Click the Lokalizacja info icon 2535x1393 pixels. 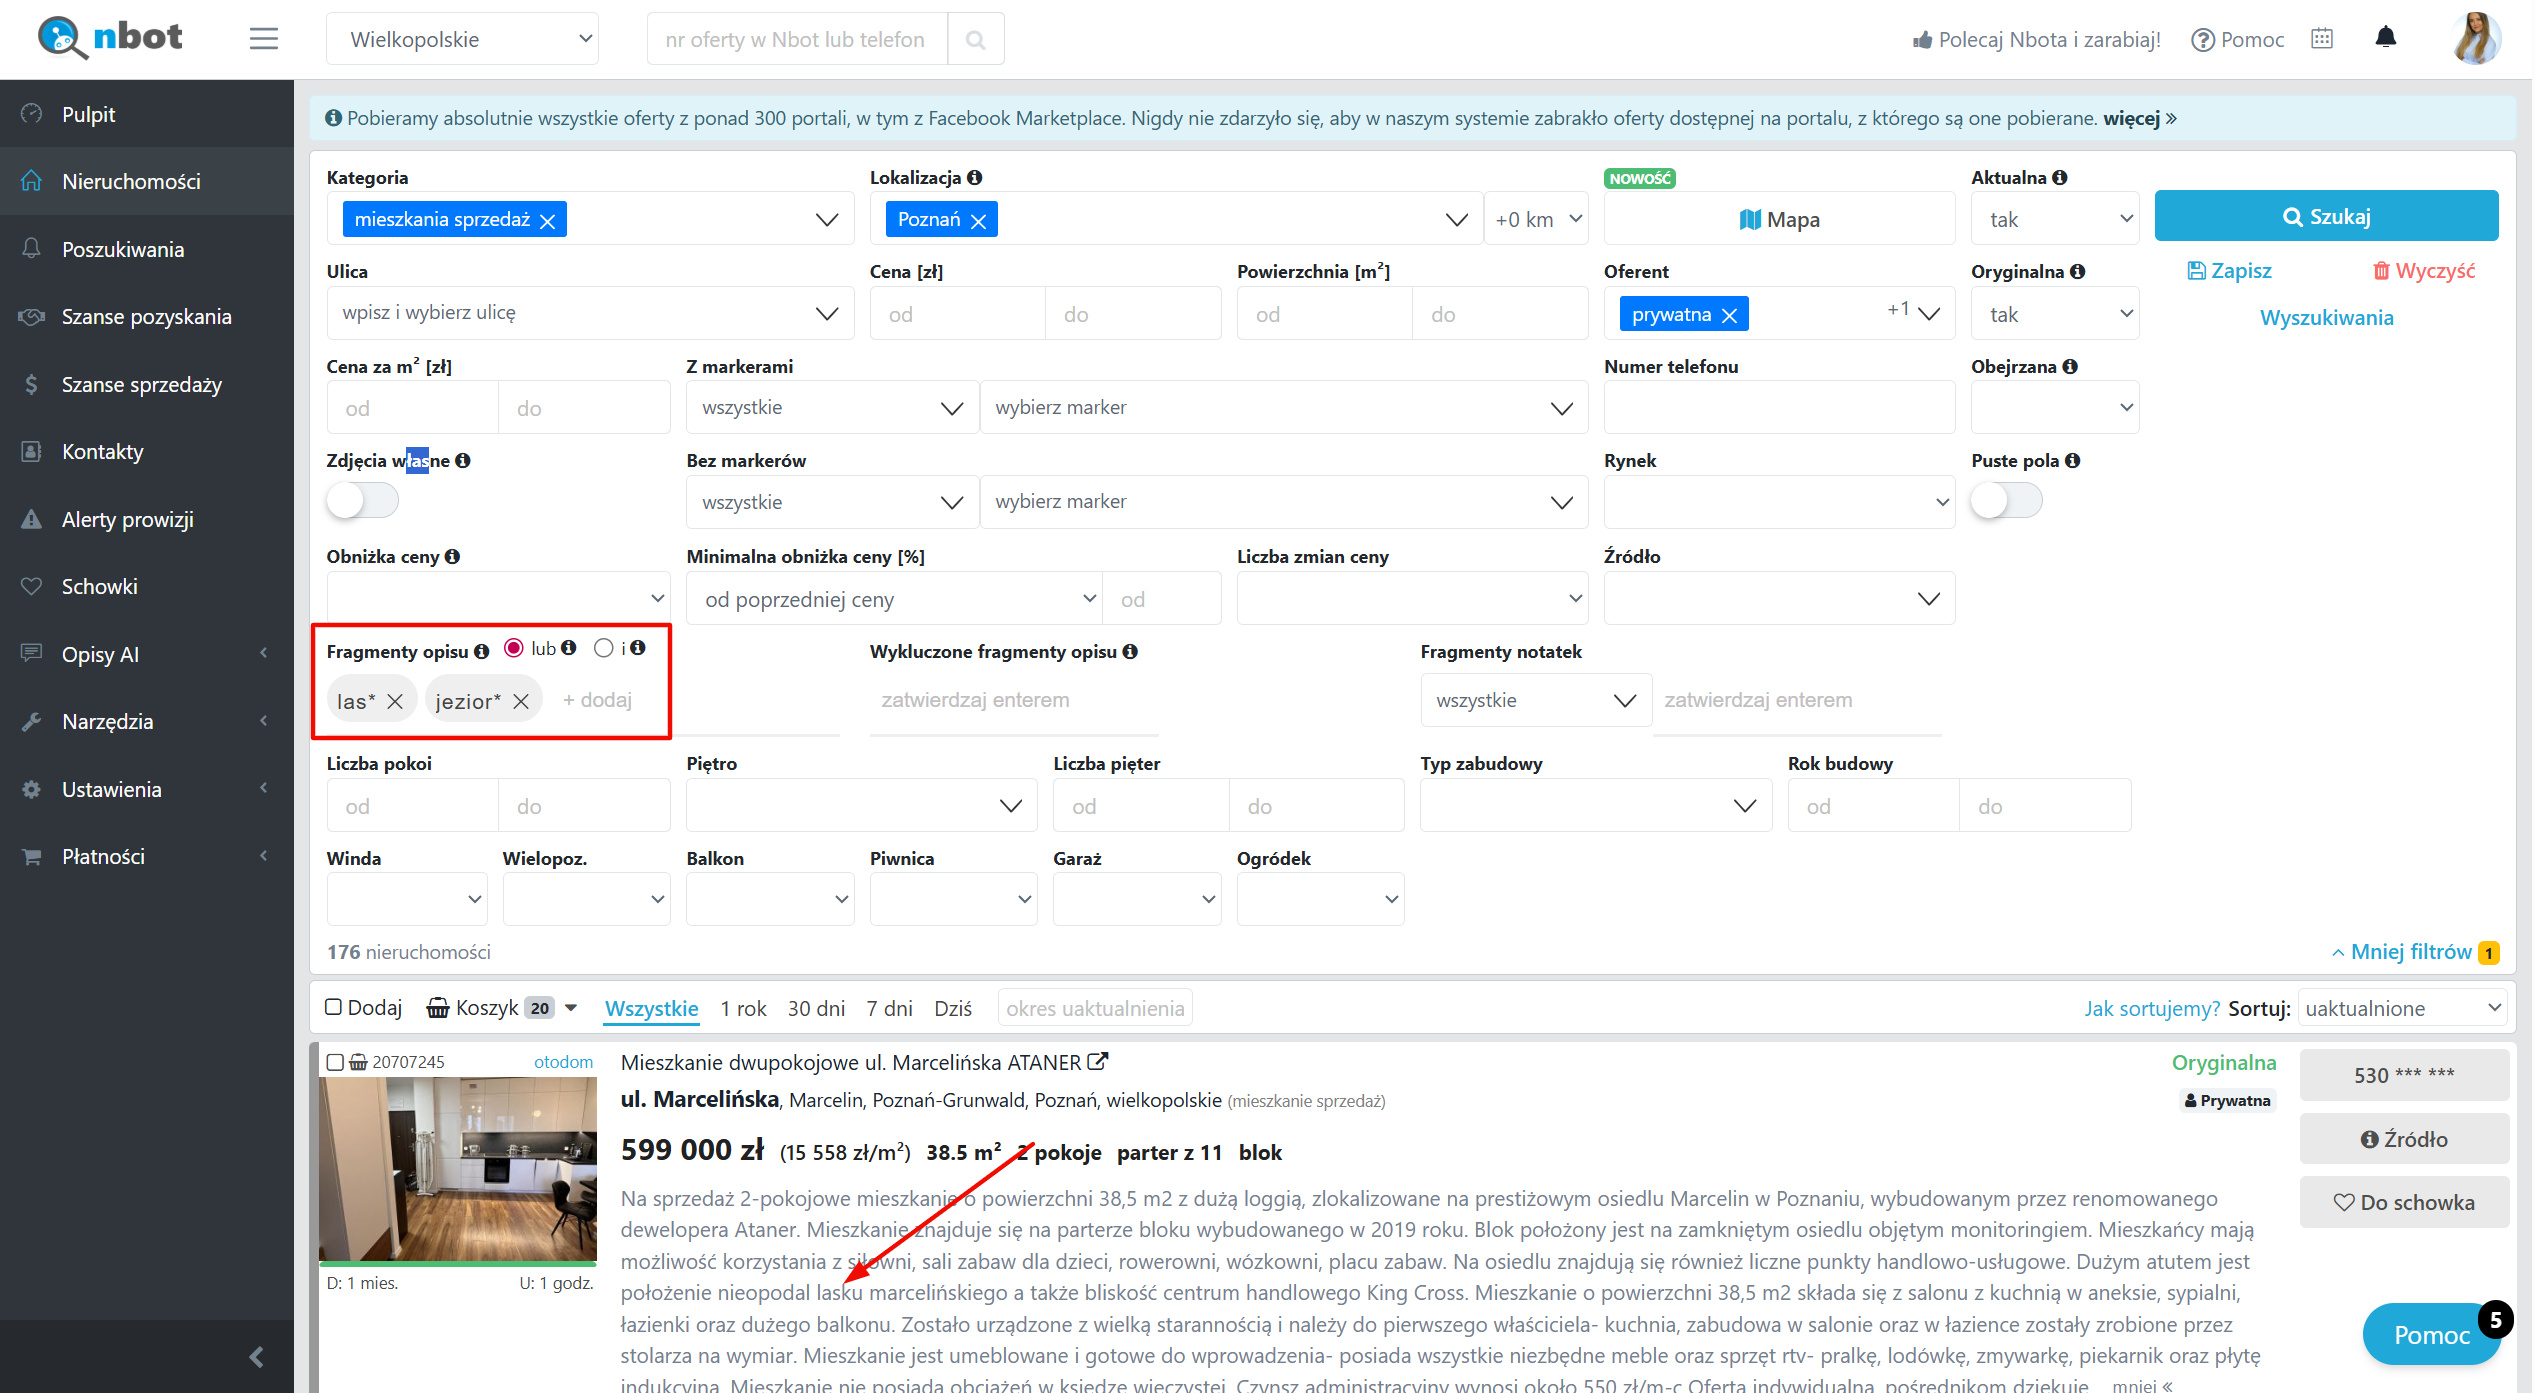click(975, 177)
